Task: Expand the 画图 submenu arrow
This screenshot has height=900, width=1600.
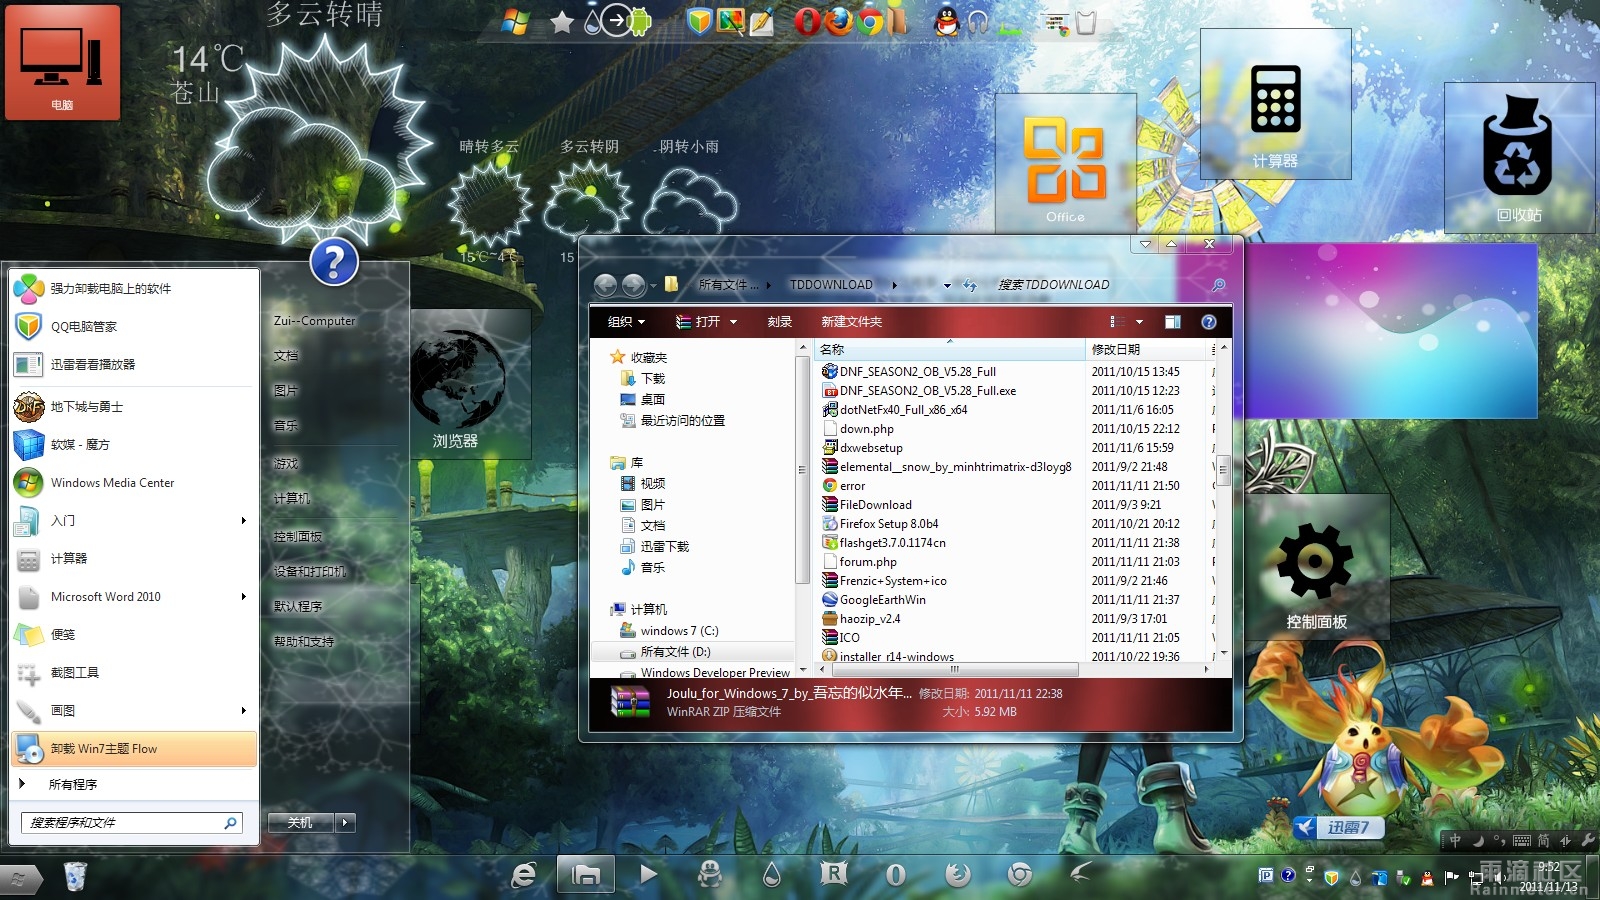Action: coord(243,710)
